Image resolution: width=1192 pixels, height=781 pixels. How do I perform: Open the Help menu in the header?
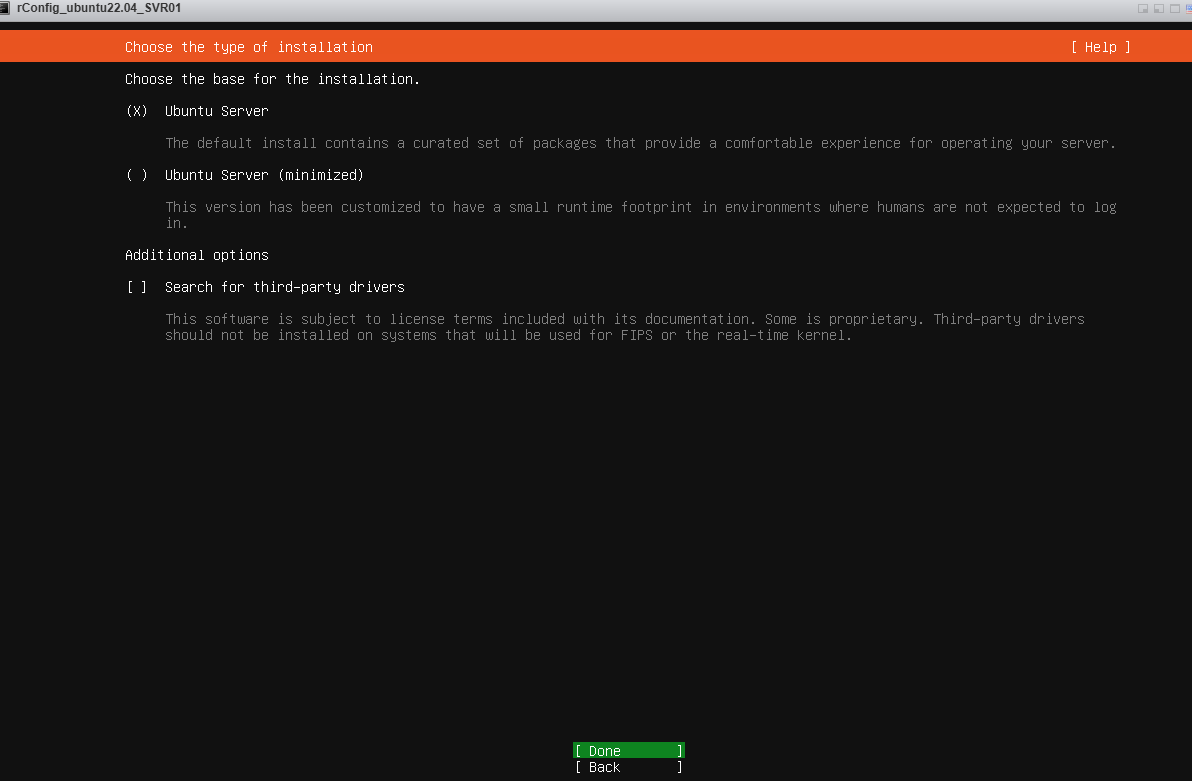(x=1101, y=47)
